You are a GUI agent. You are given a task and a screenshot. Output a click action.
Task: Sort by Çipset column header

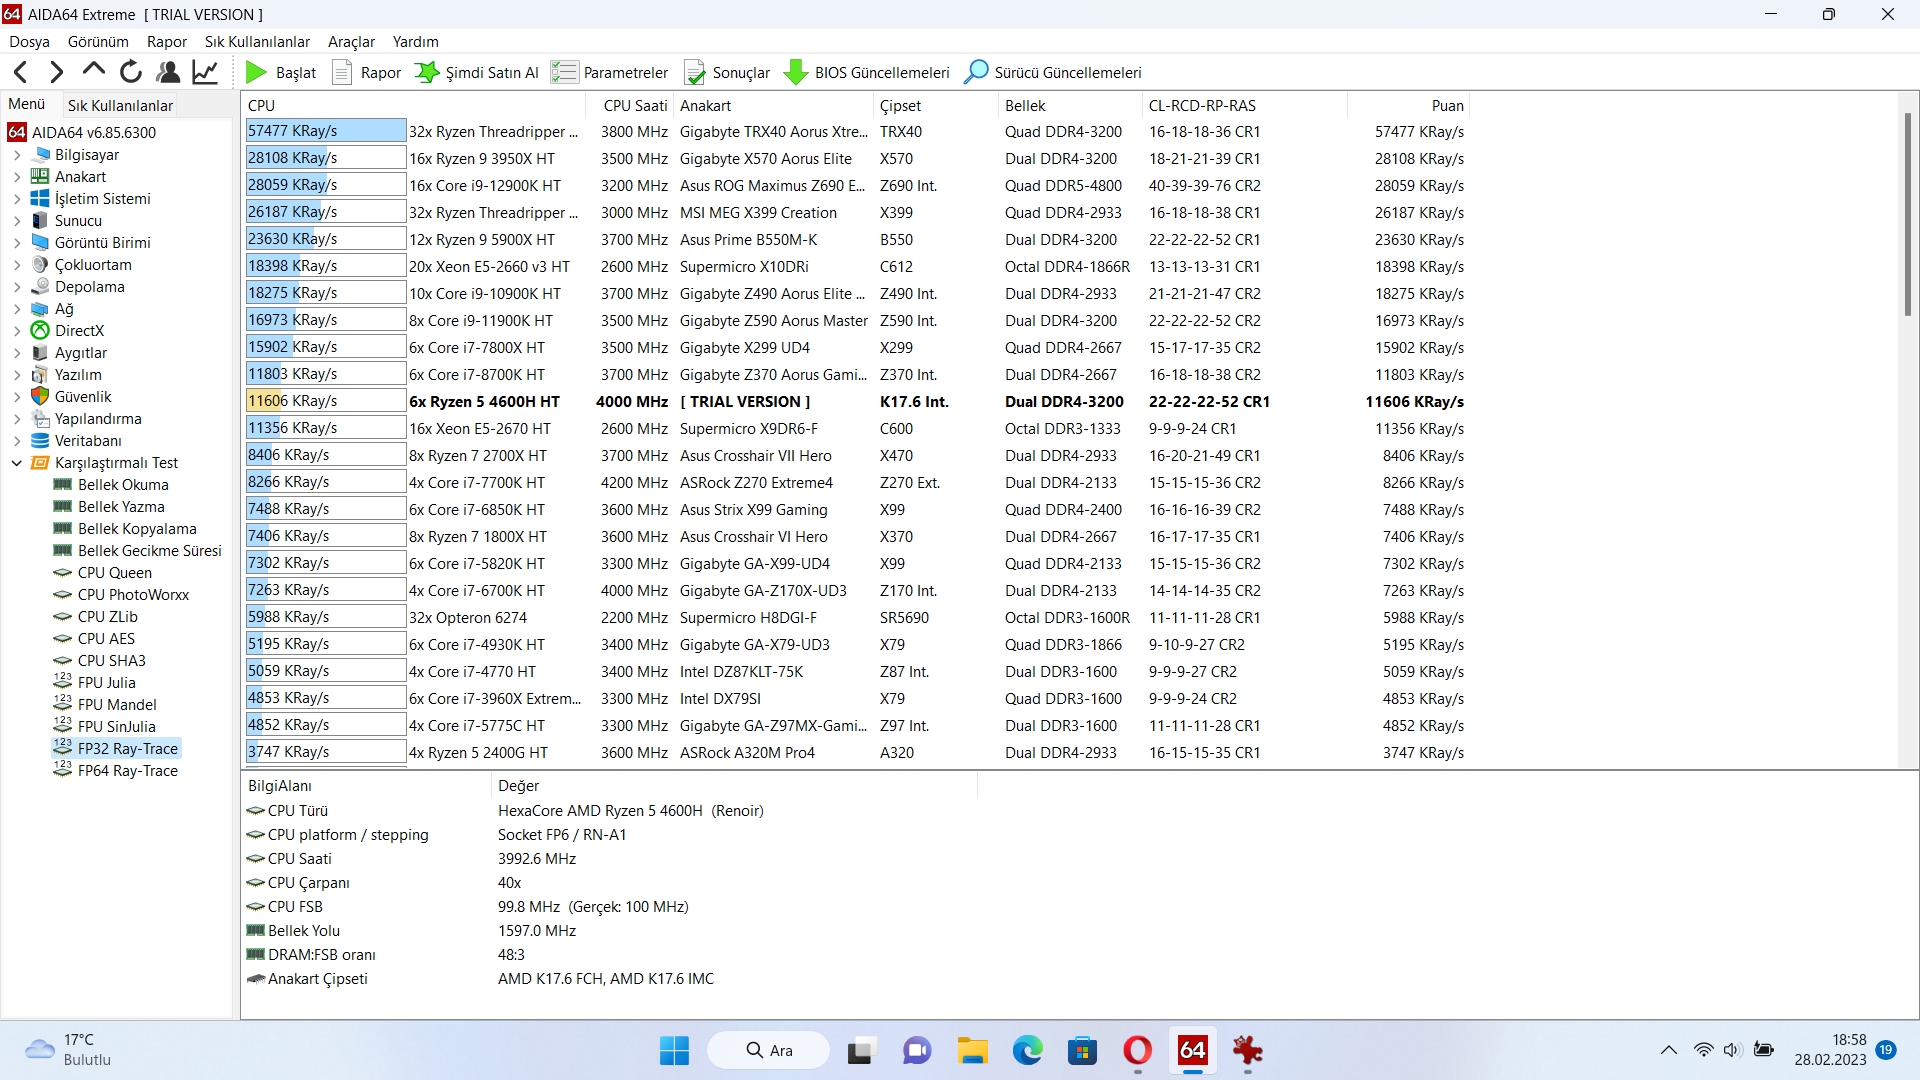pos(935,105)
